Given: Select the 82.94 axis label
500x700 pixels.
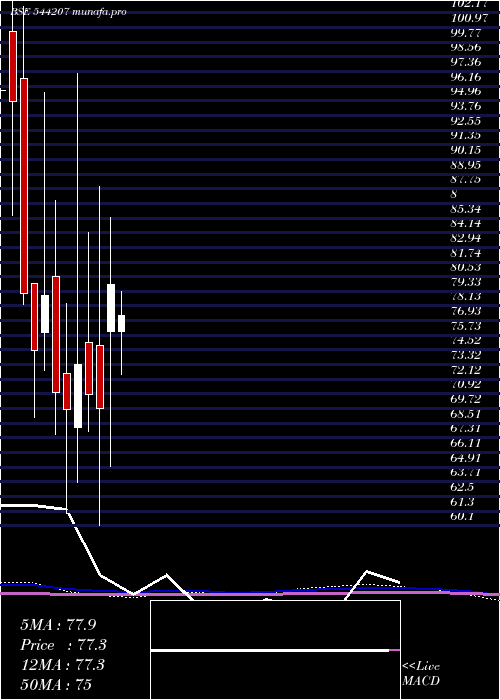Looking at the screenshot, I should point(466,238).
